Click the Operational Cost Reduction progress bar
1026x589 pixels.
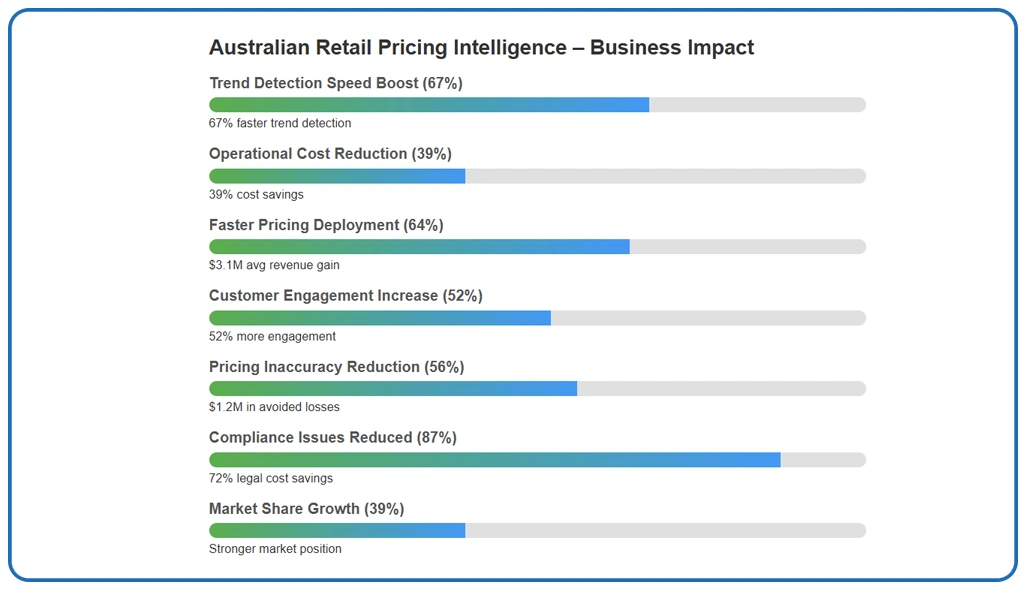(537, 176)
